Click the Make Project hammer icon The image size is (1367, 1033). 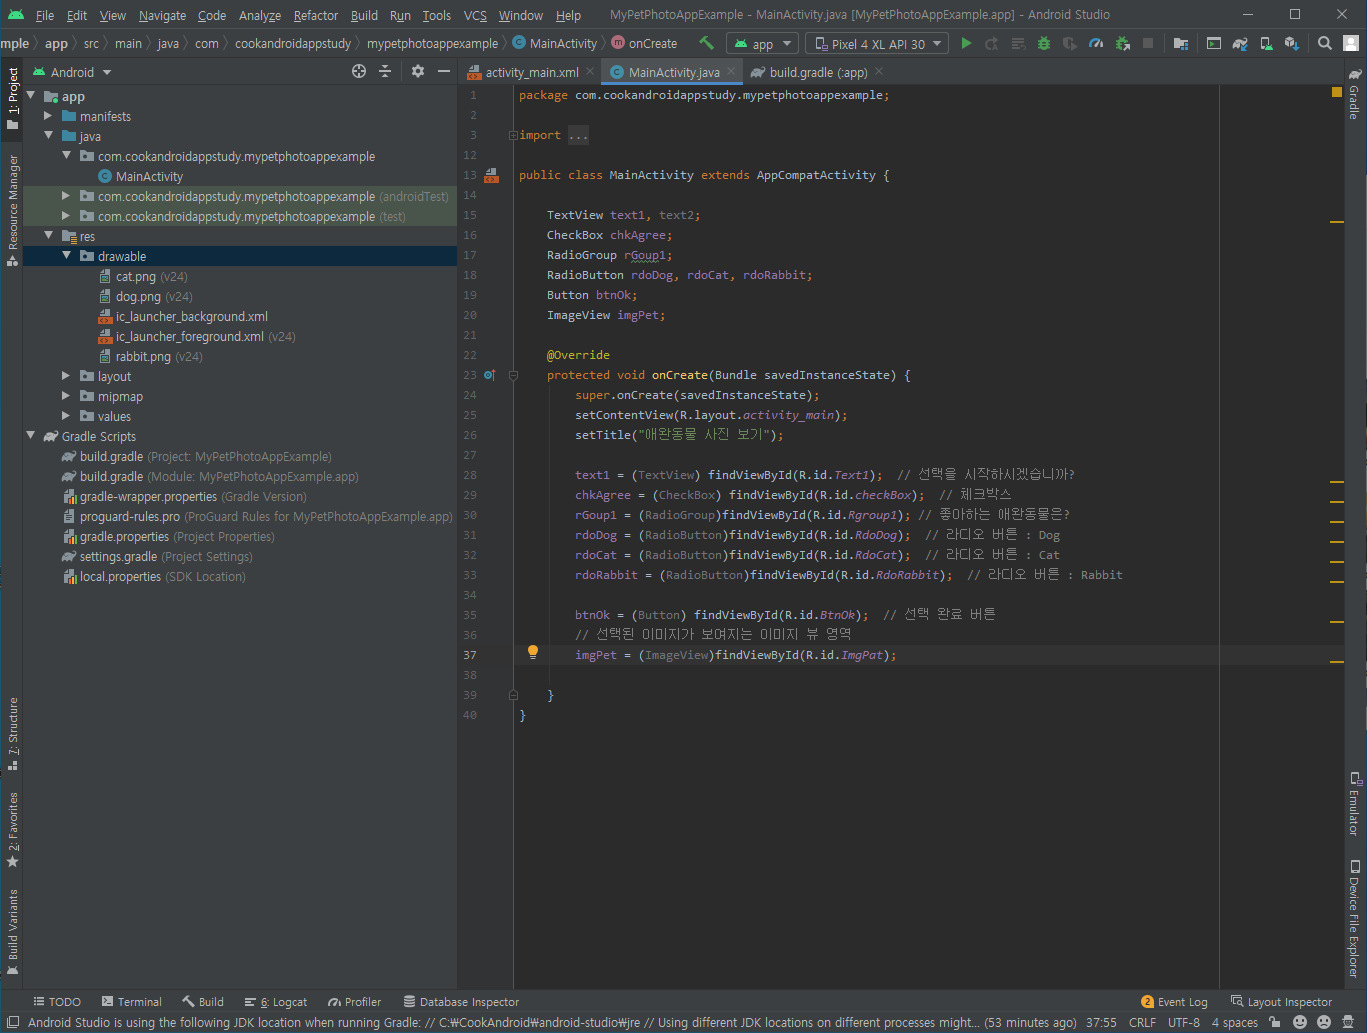[x=706, y=43]
